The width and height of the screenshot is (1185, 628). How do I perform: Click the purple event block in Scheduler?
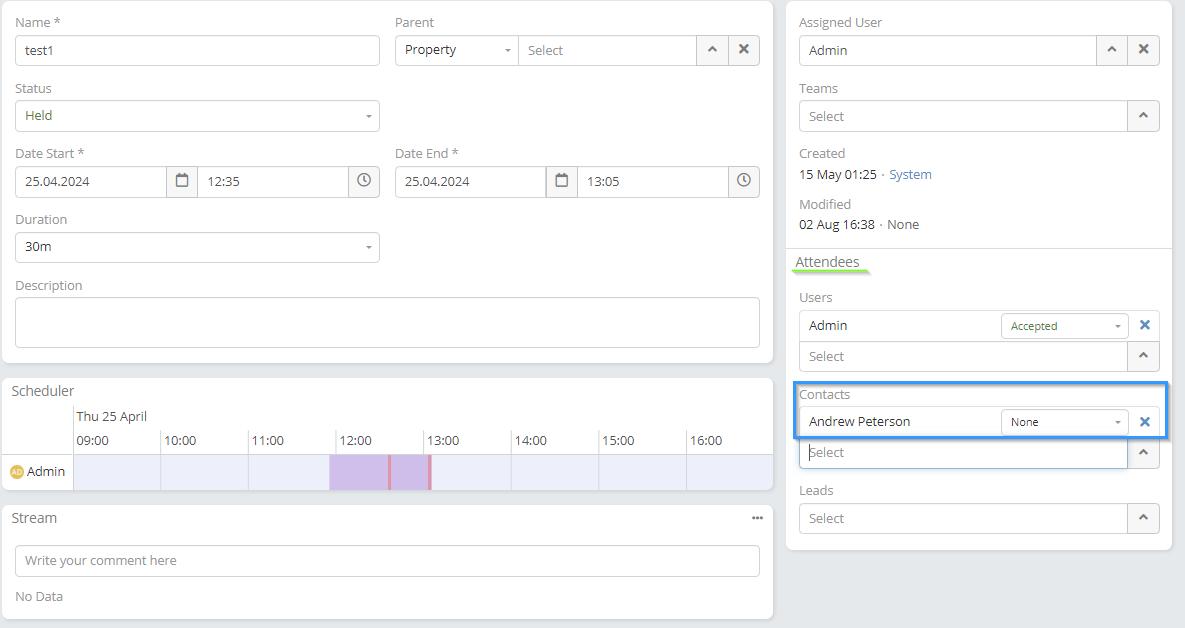click(380, 472)
